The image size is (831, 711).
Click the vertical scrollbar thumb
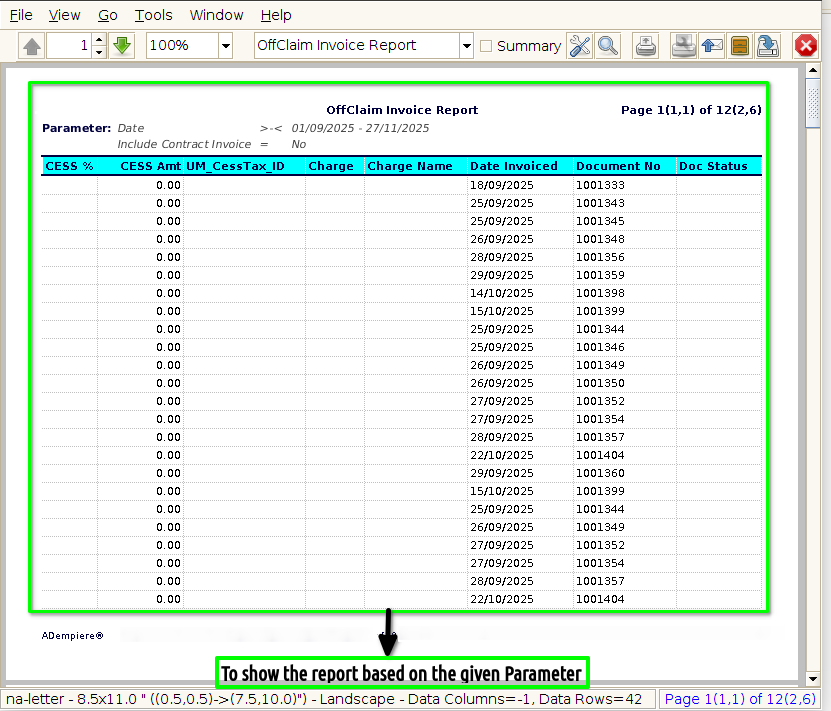(813, 103)
